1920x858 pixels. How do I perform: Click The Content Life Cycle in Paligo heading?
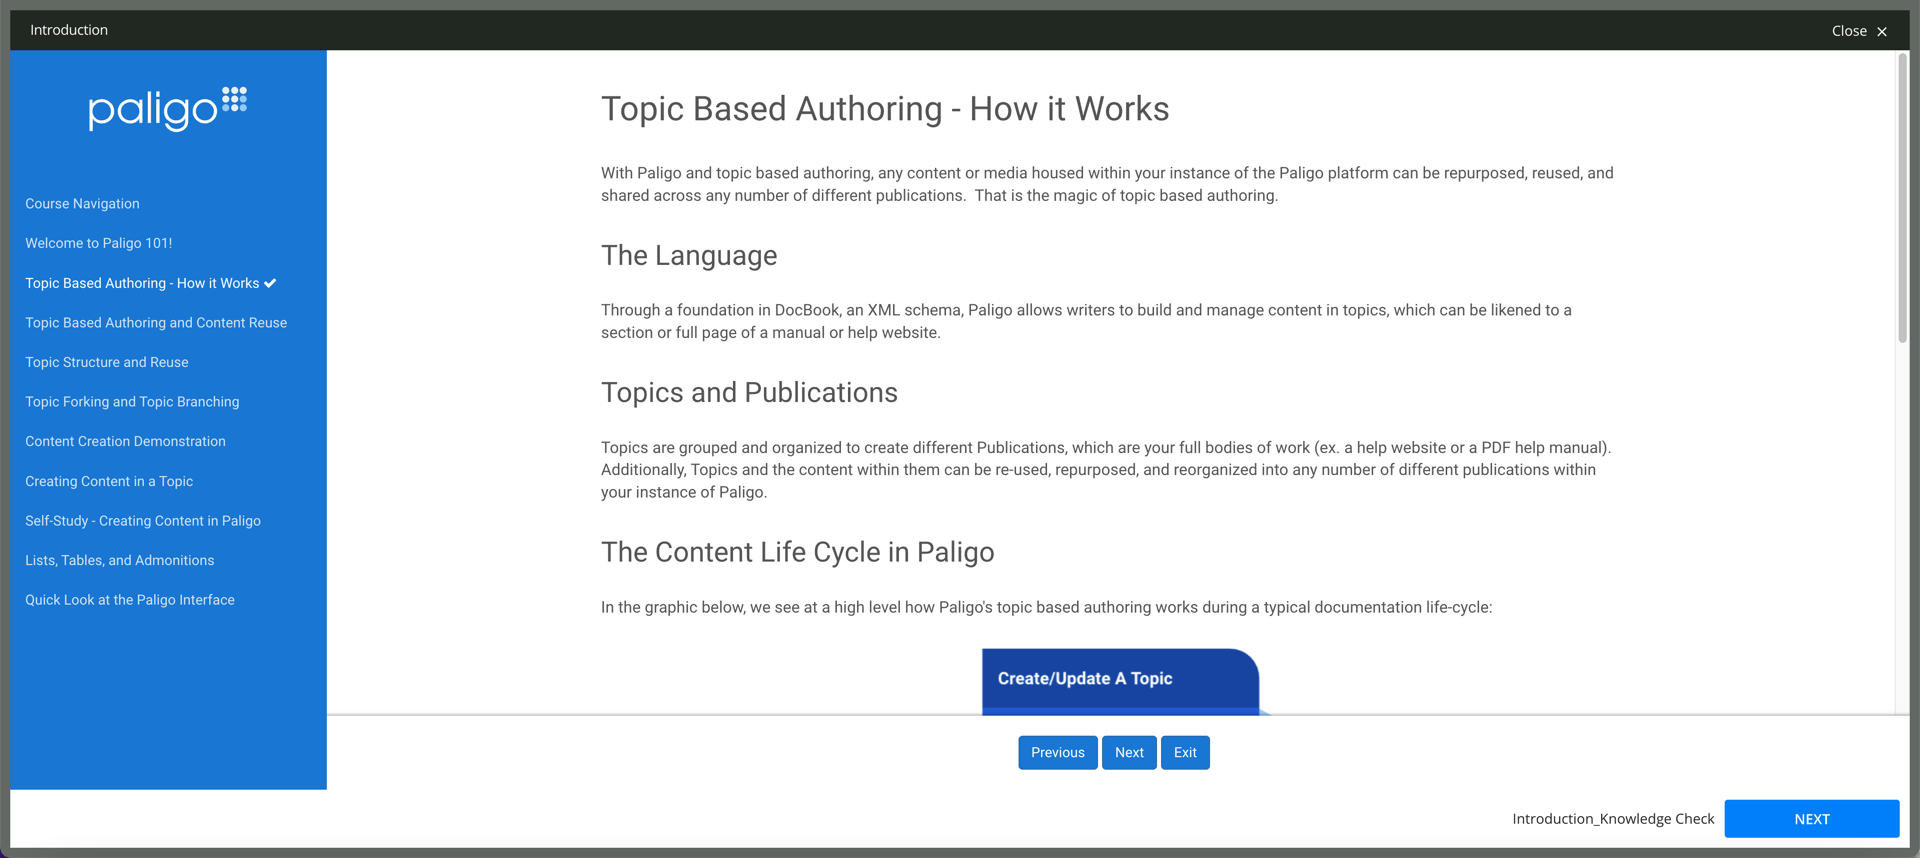797,552
